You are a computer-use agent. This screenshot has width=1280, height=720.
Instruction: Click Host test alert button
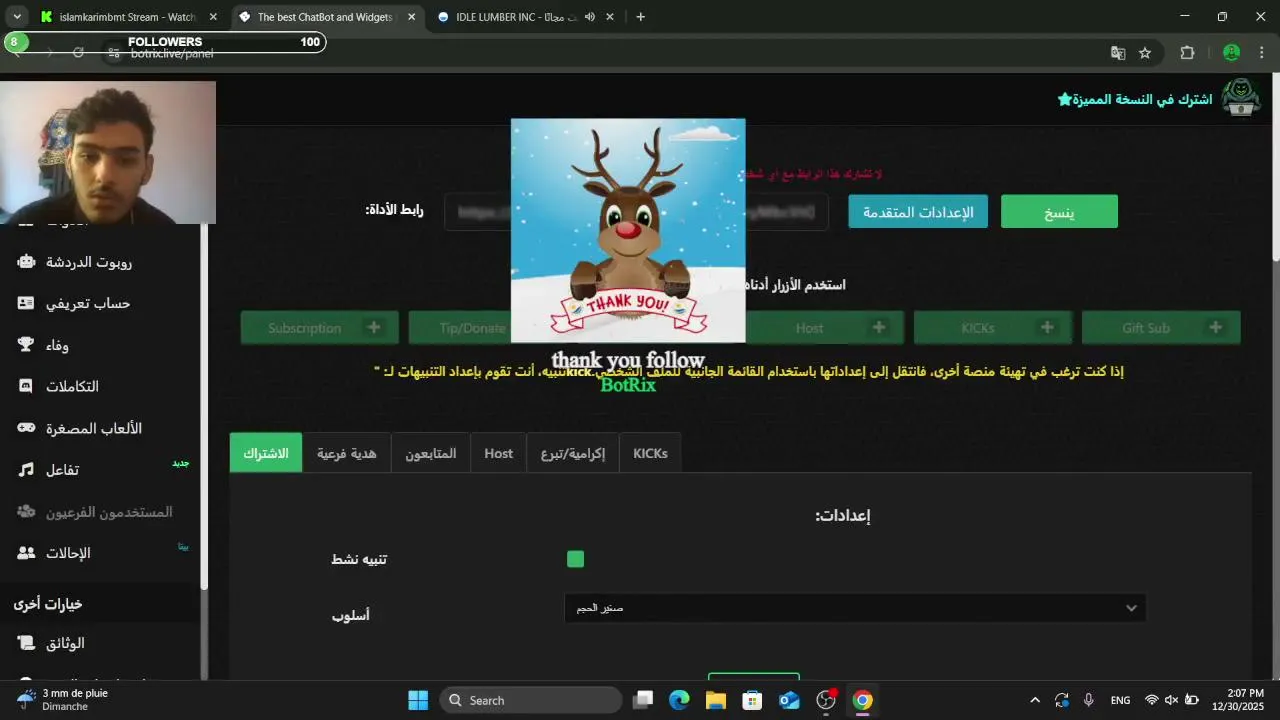[x=825, y=327]
